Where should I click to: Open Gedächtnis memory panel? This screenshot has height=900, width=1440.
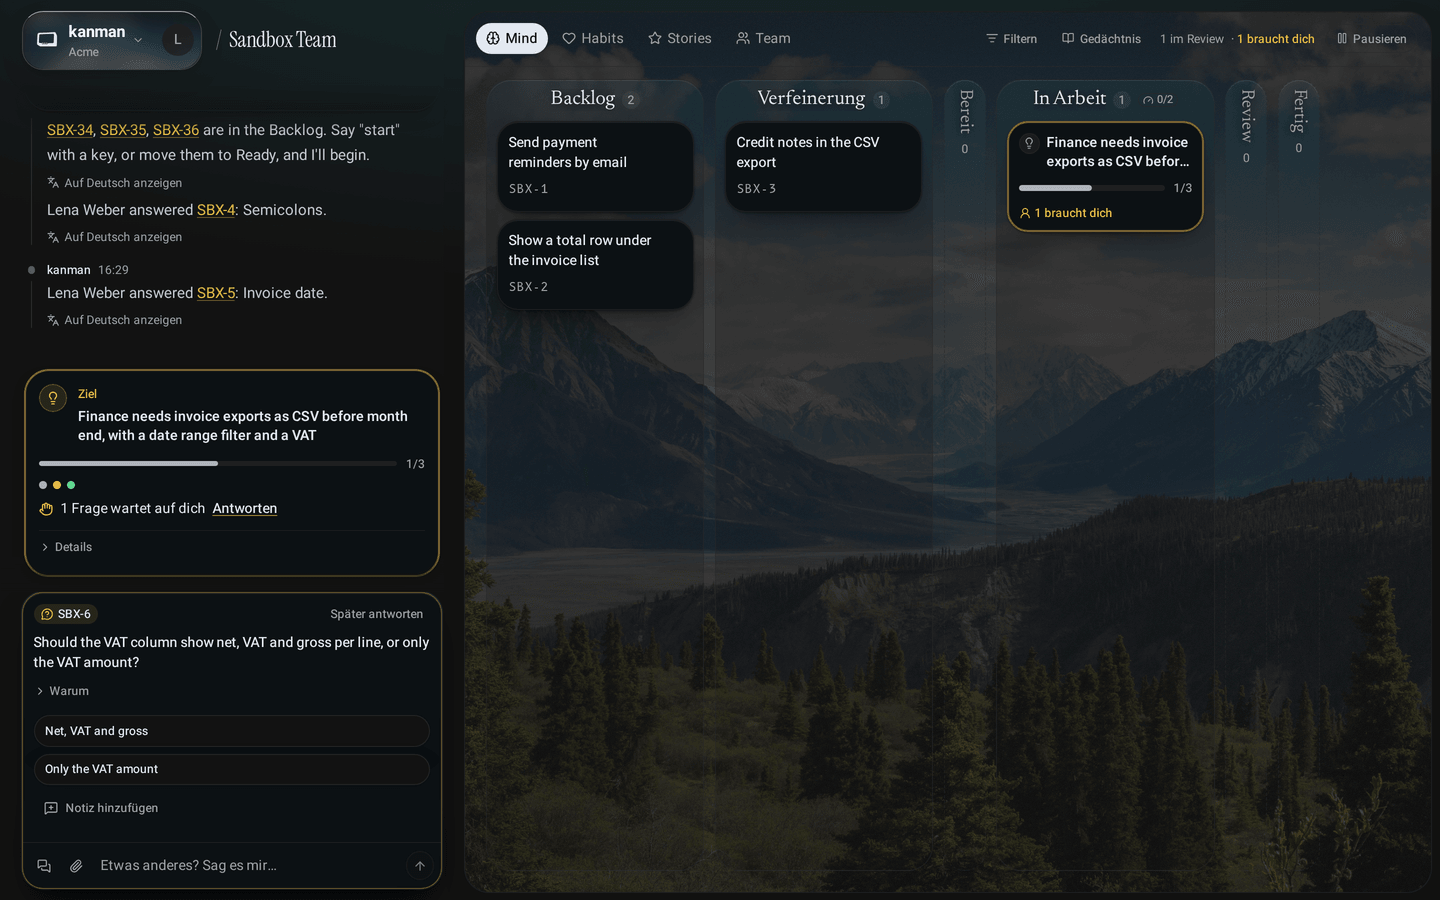(x=1101, y=39)
